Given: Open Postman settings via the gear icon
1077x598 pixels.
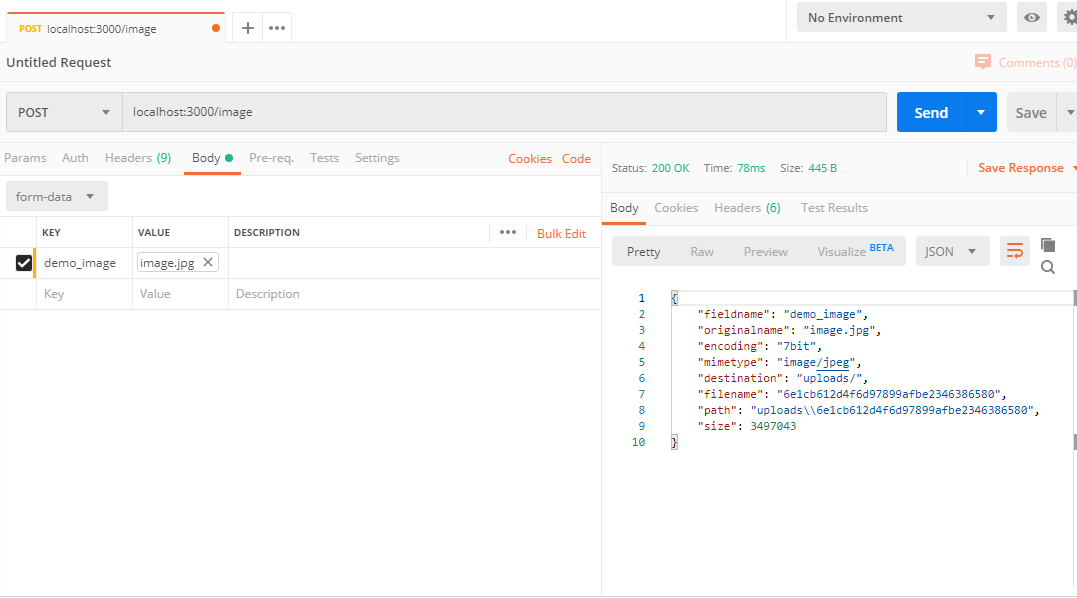Looking at the screenshot, I should click(1068, 17).
